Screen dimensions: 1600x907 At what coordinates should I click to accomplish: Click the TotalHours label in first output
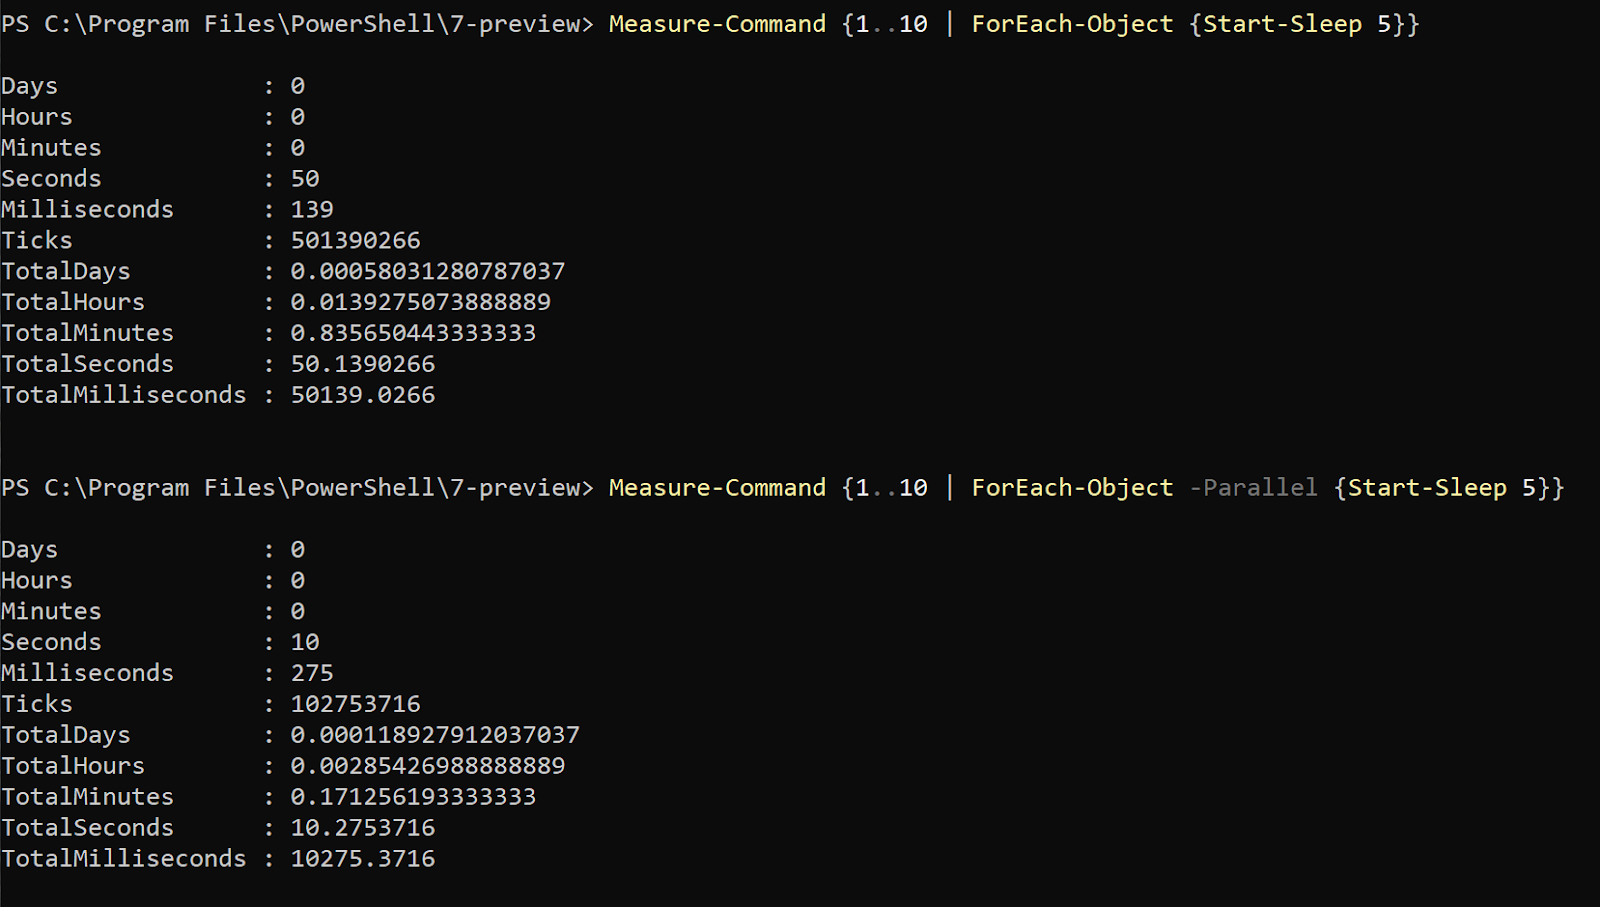pos(73,301)
